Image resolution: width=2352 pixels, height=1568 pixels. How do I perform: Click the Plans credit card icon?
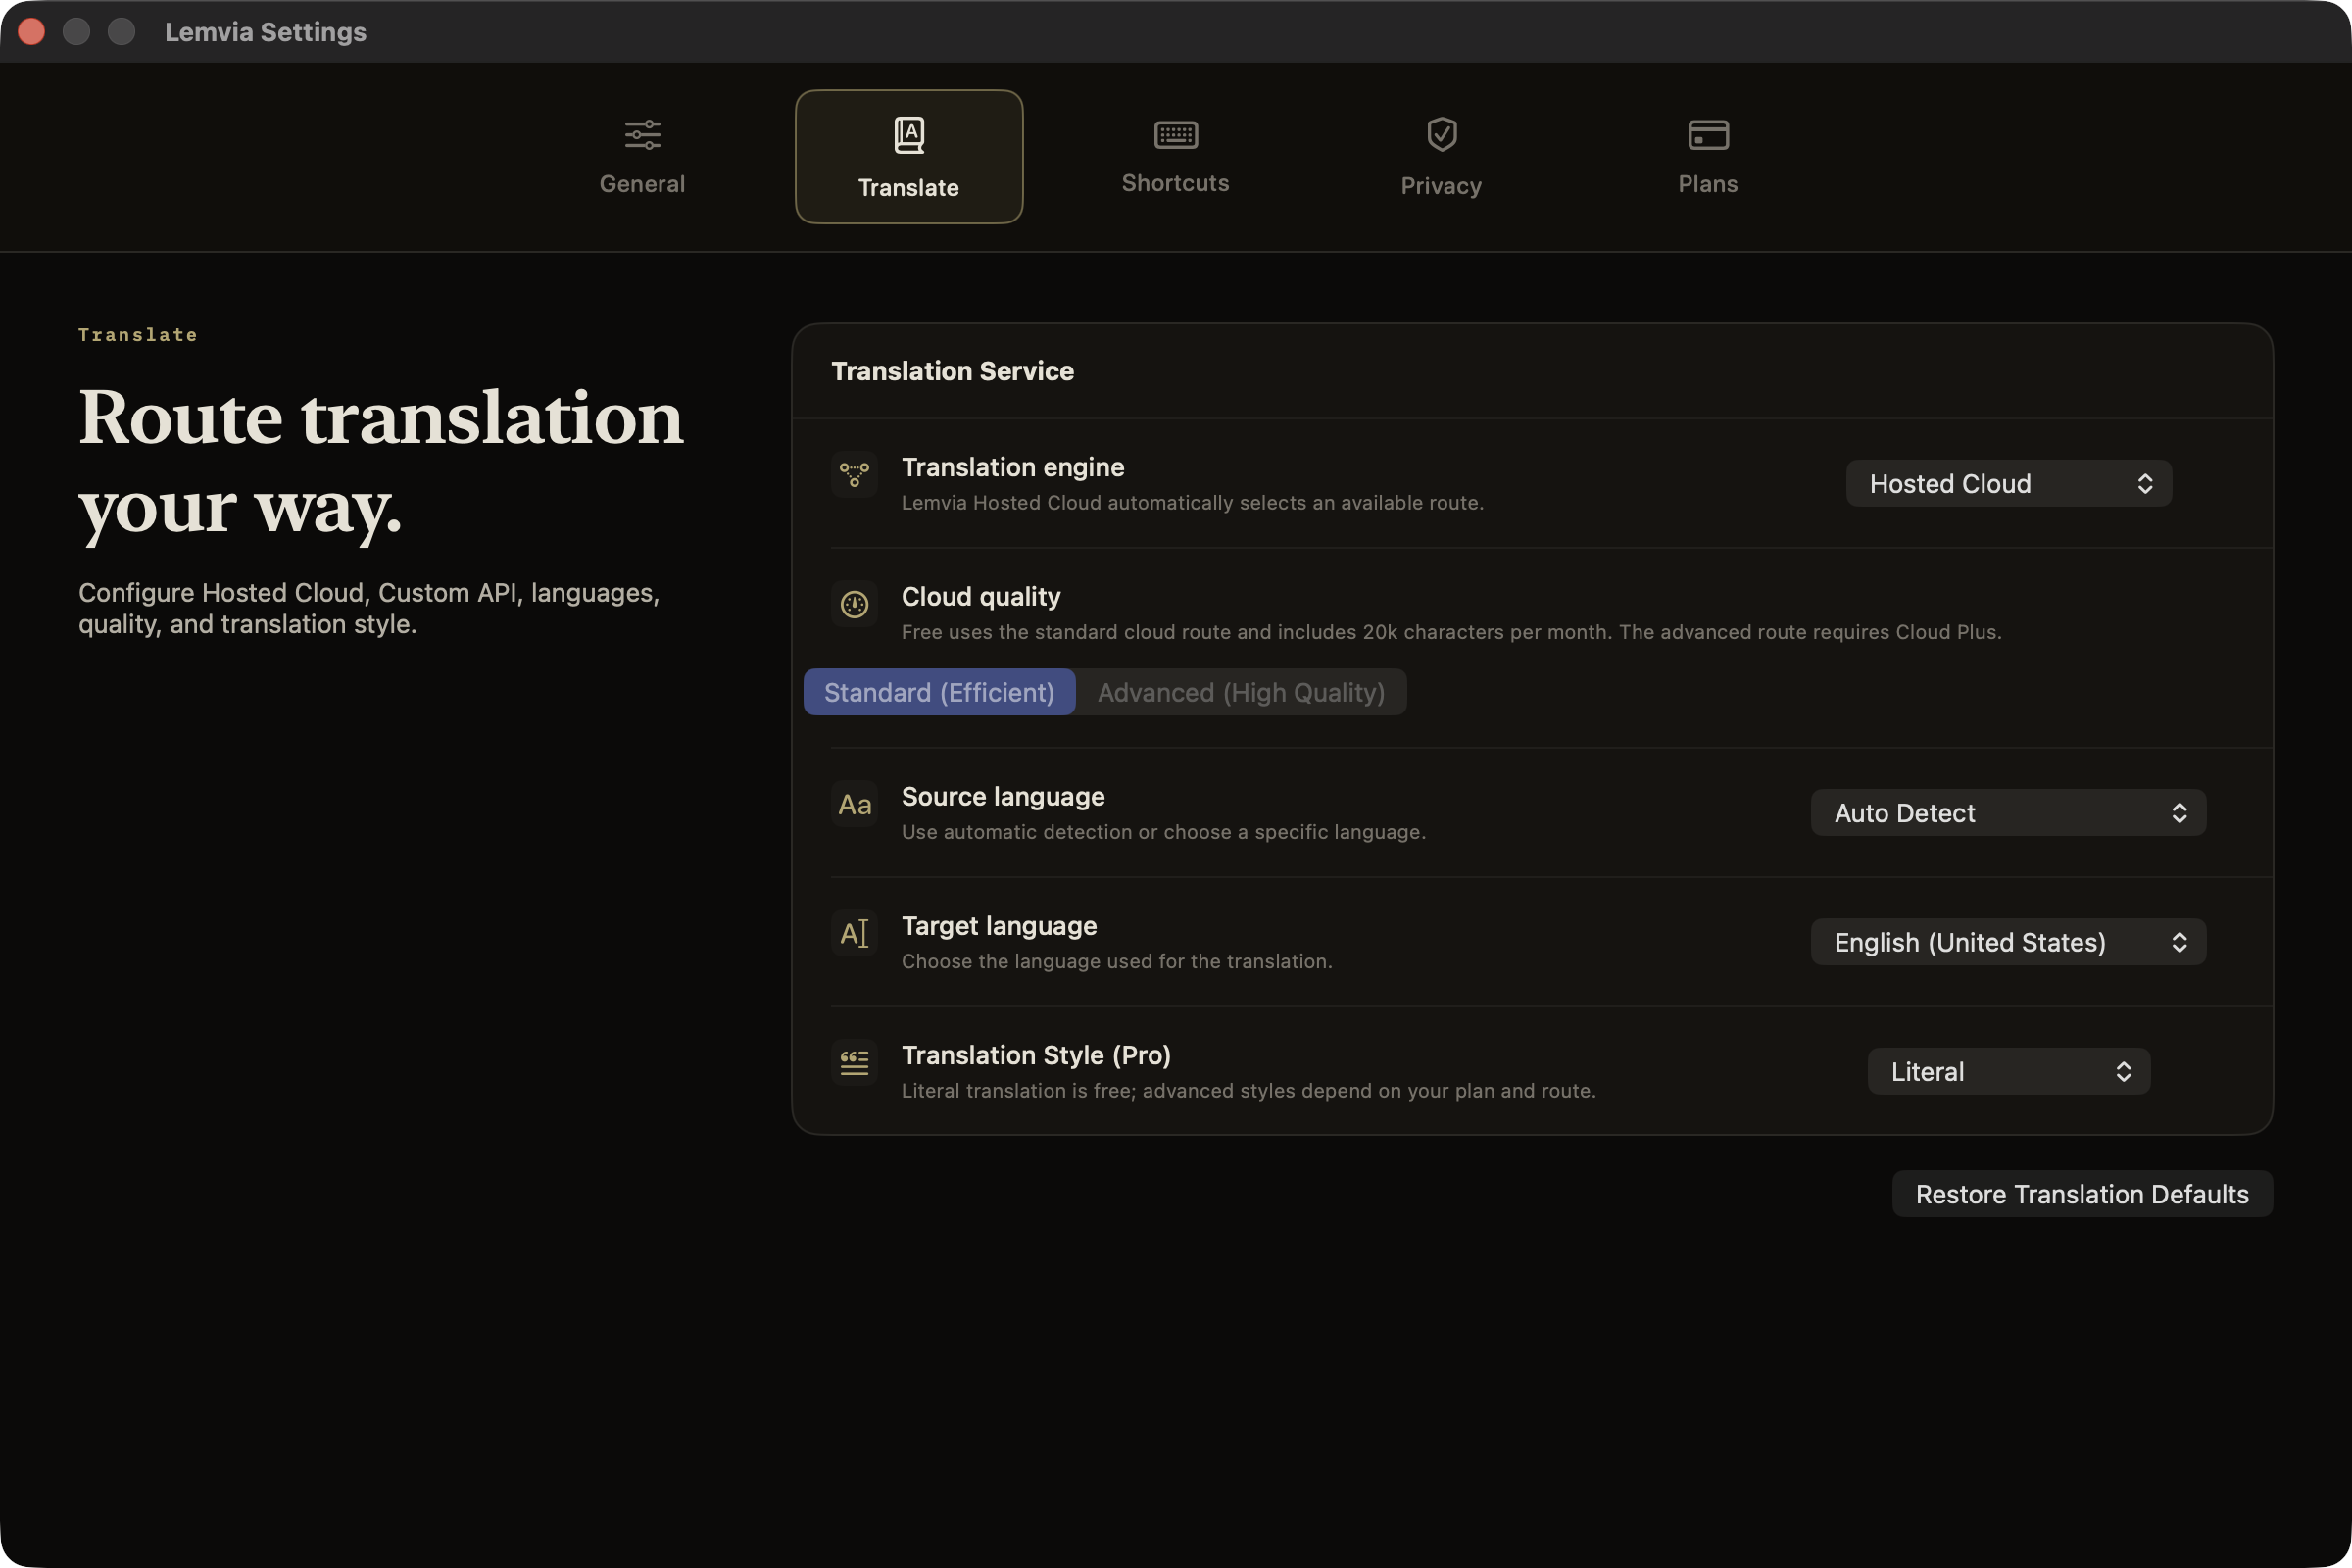pyautogui.click(x=1708, y=134)
